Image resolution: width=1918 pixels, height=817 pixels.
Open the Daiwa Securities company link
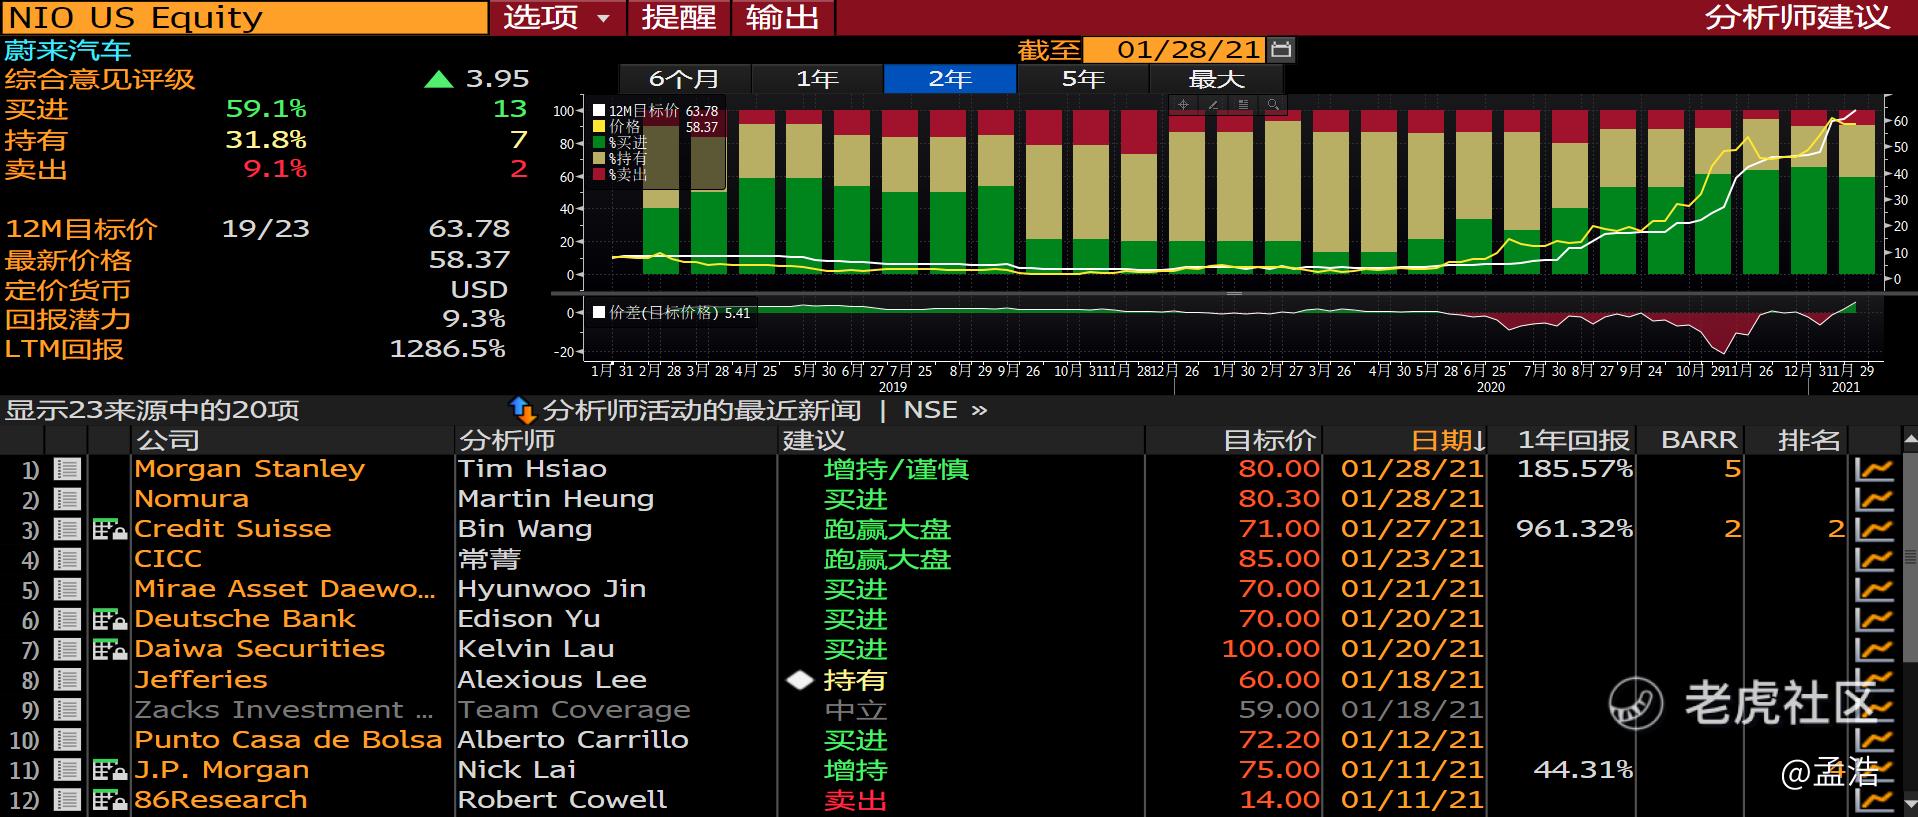pos(260,649)
